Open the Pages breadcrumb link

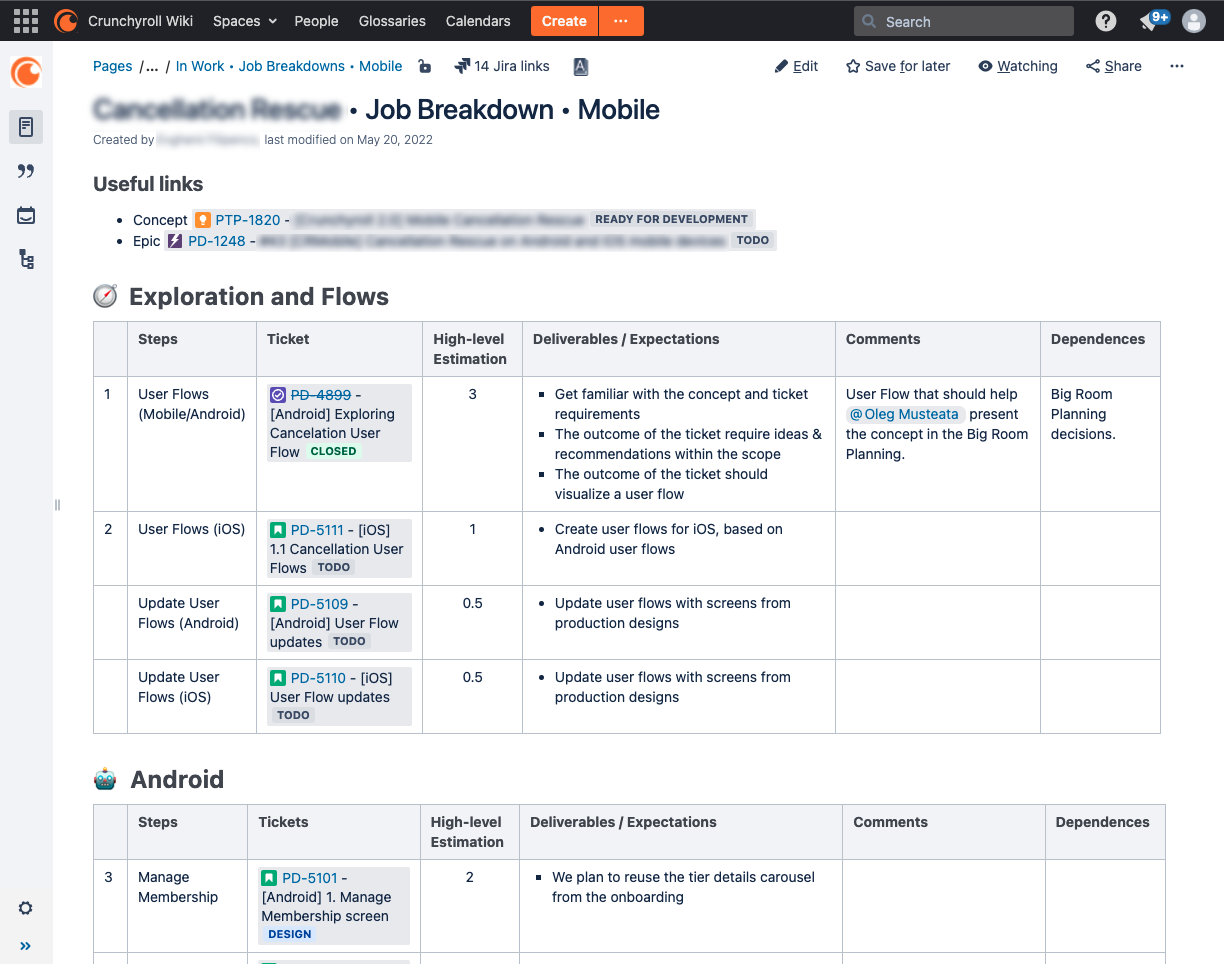(x=112, y=66)
